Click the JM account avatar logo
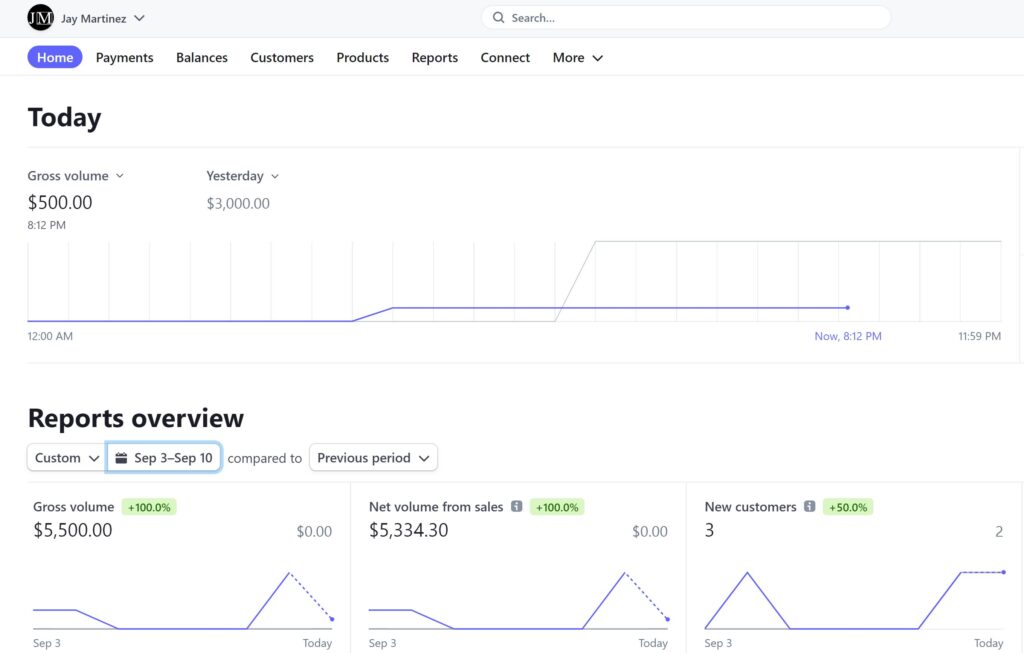1024x653 pixels. 40,18
